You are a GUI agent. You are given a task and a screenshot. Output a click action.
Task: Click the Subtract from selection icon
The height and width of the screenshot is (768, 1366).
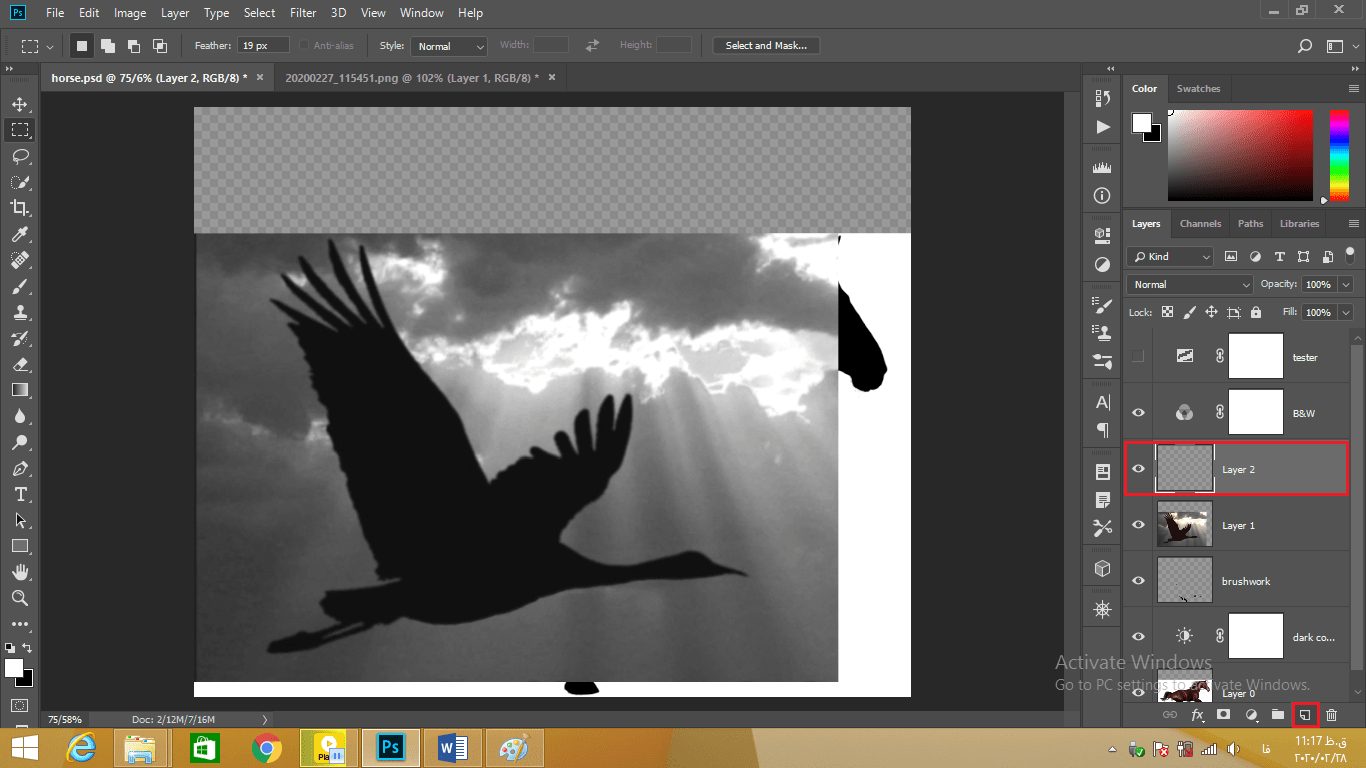[134, 46]
